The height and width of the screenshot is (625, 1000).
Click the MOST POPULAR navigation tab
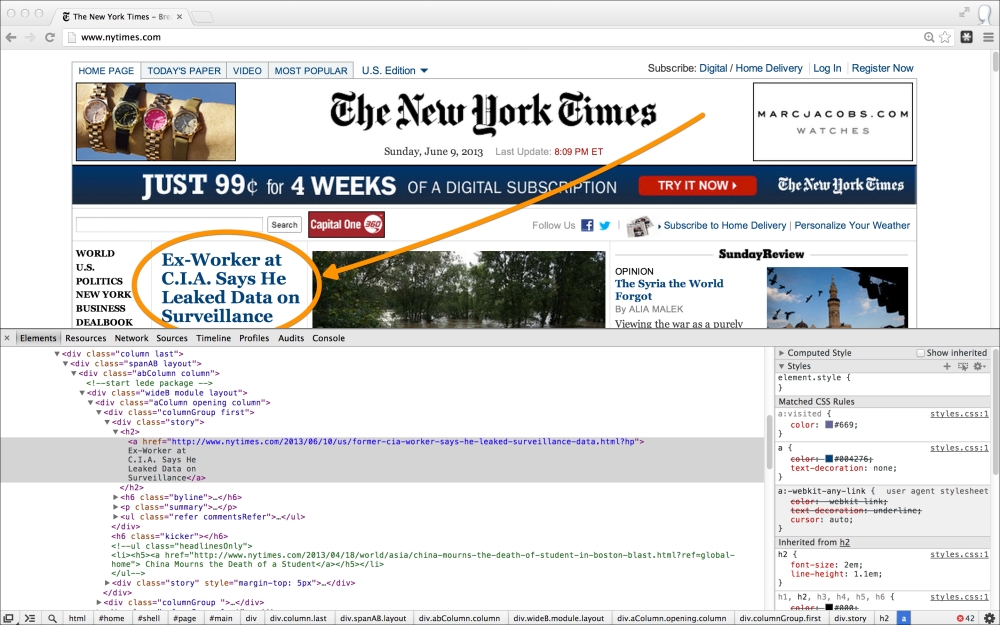point(311,71)
